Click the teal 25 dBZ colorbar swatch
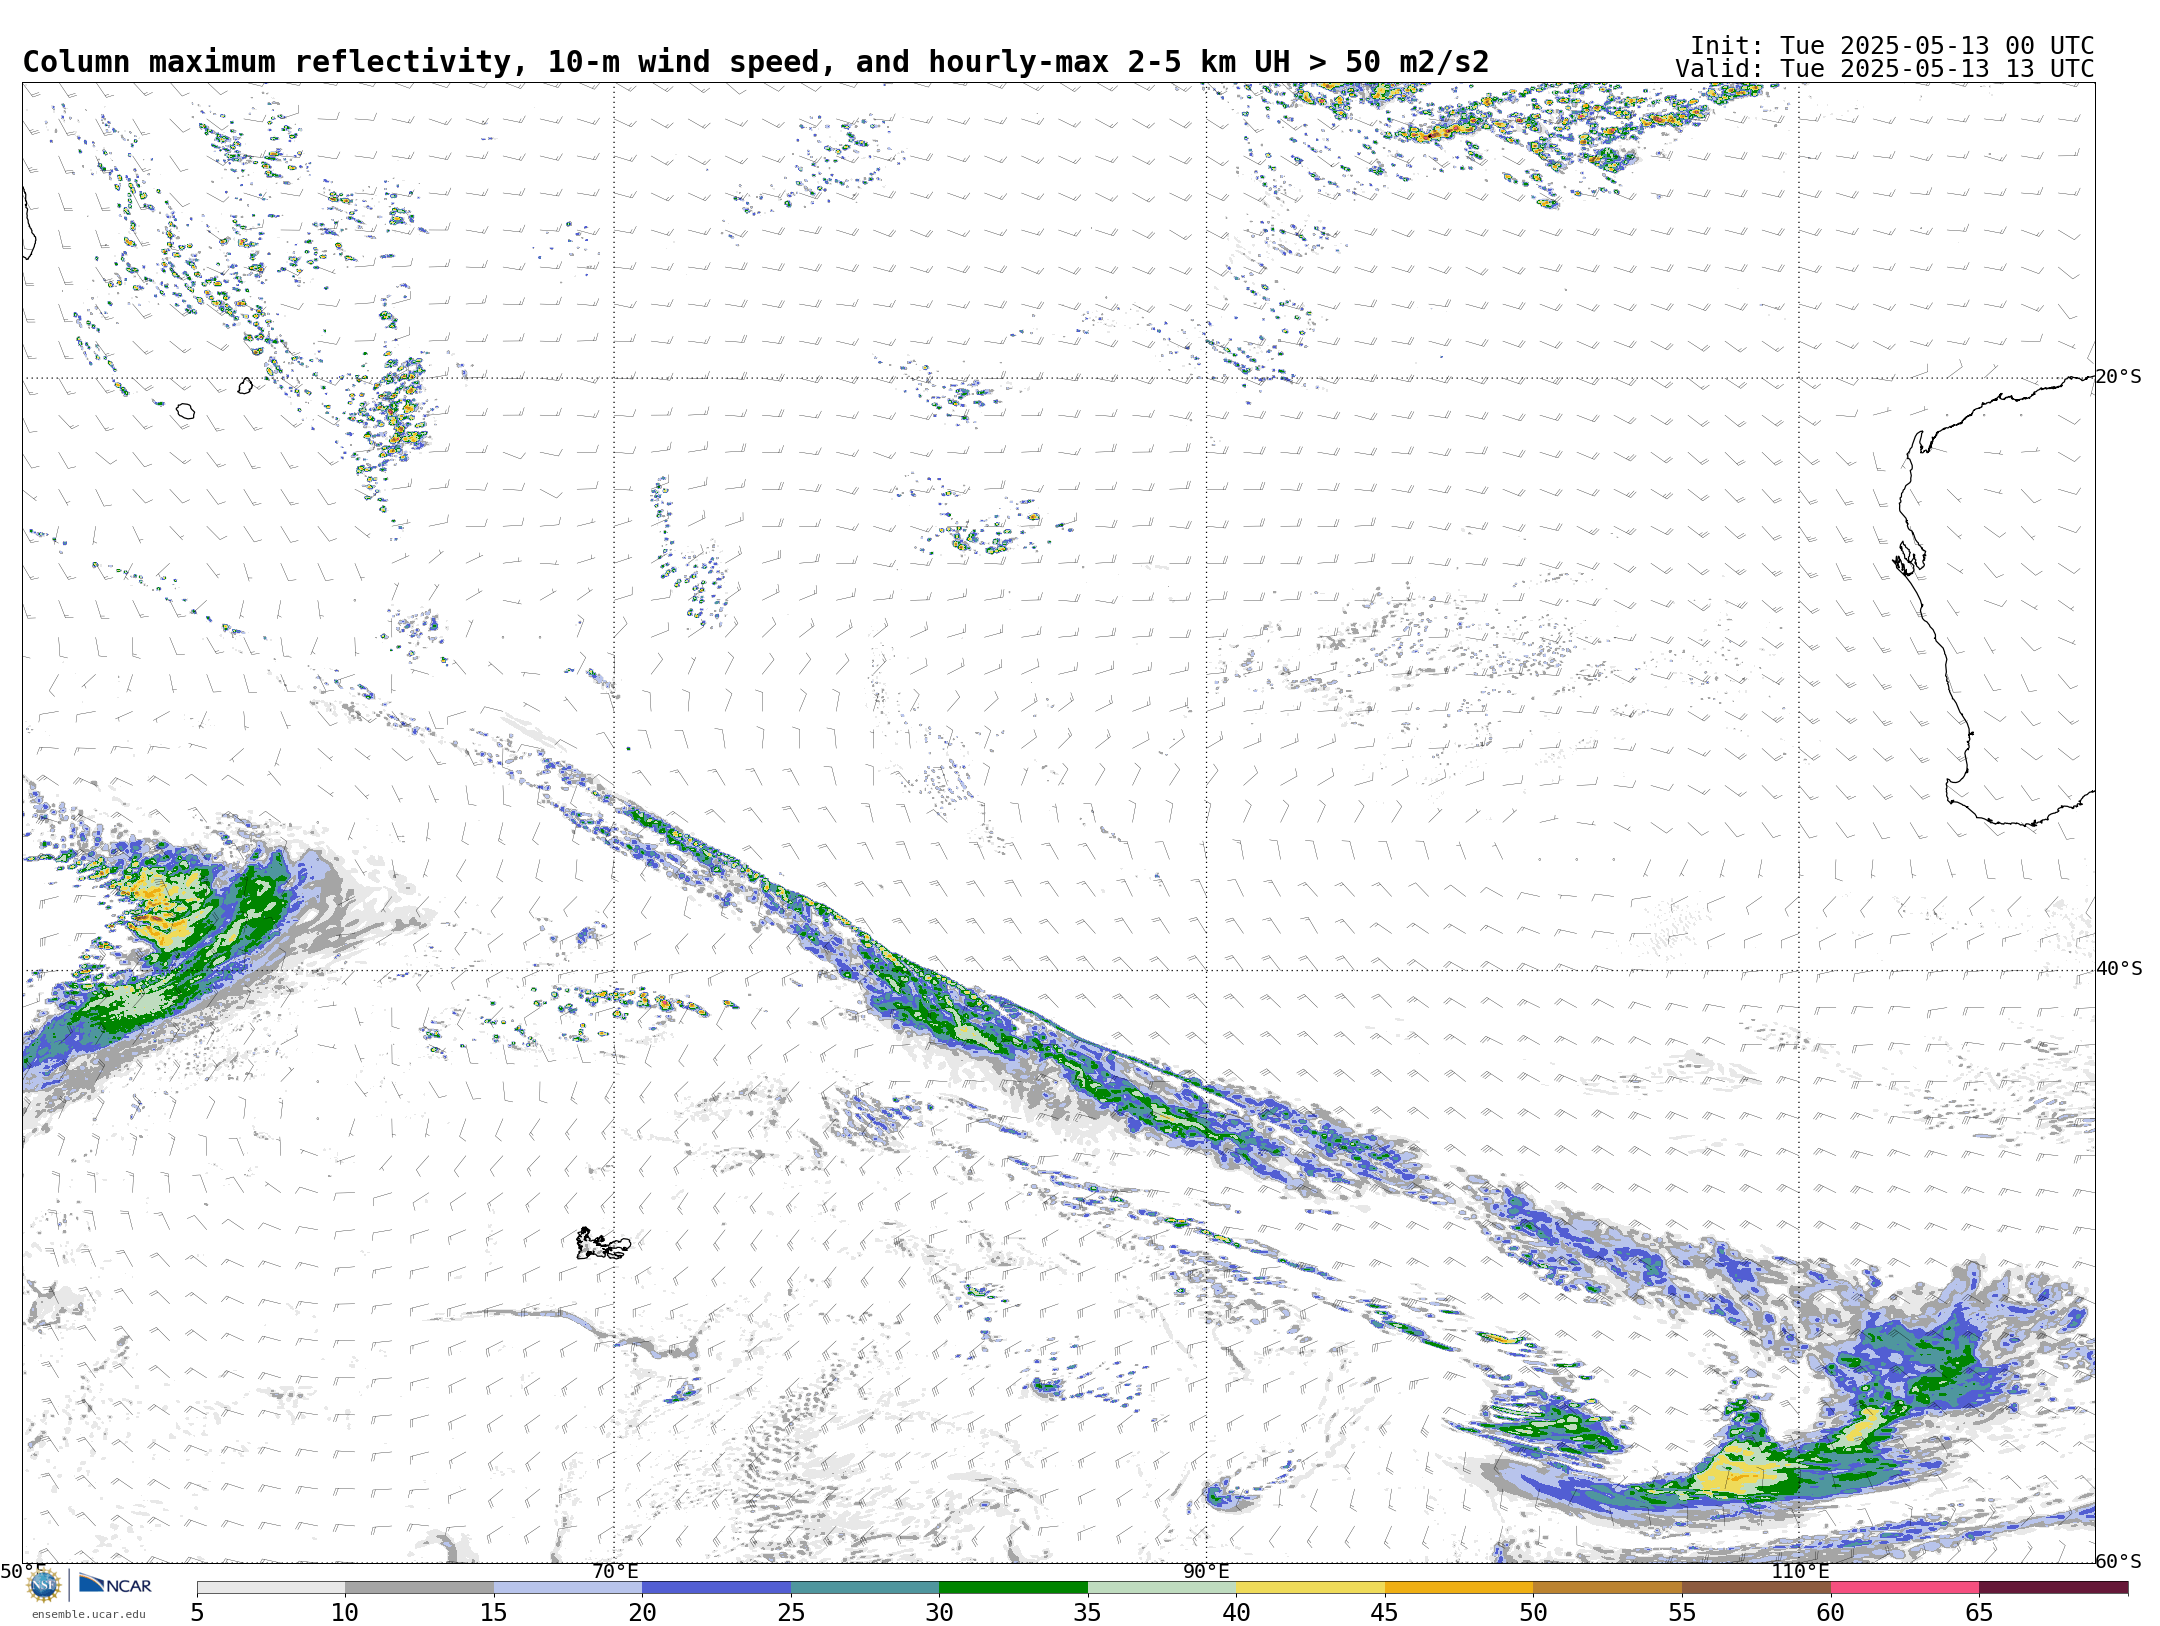This screenshot has width=2160, height=1626. click(865, 1588)
